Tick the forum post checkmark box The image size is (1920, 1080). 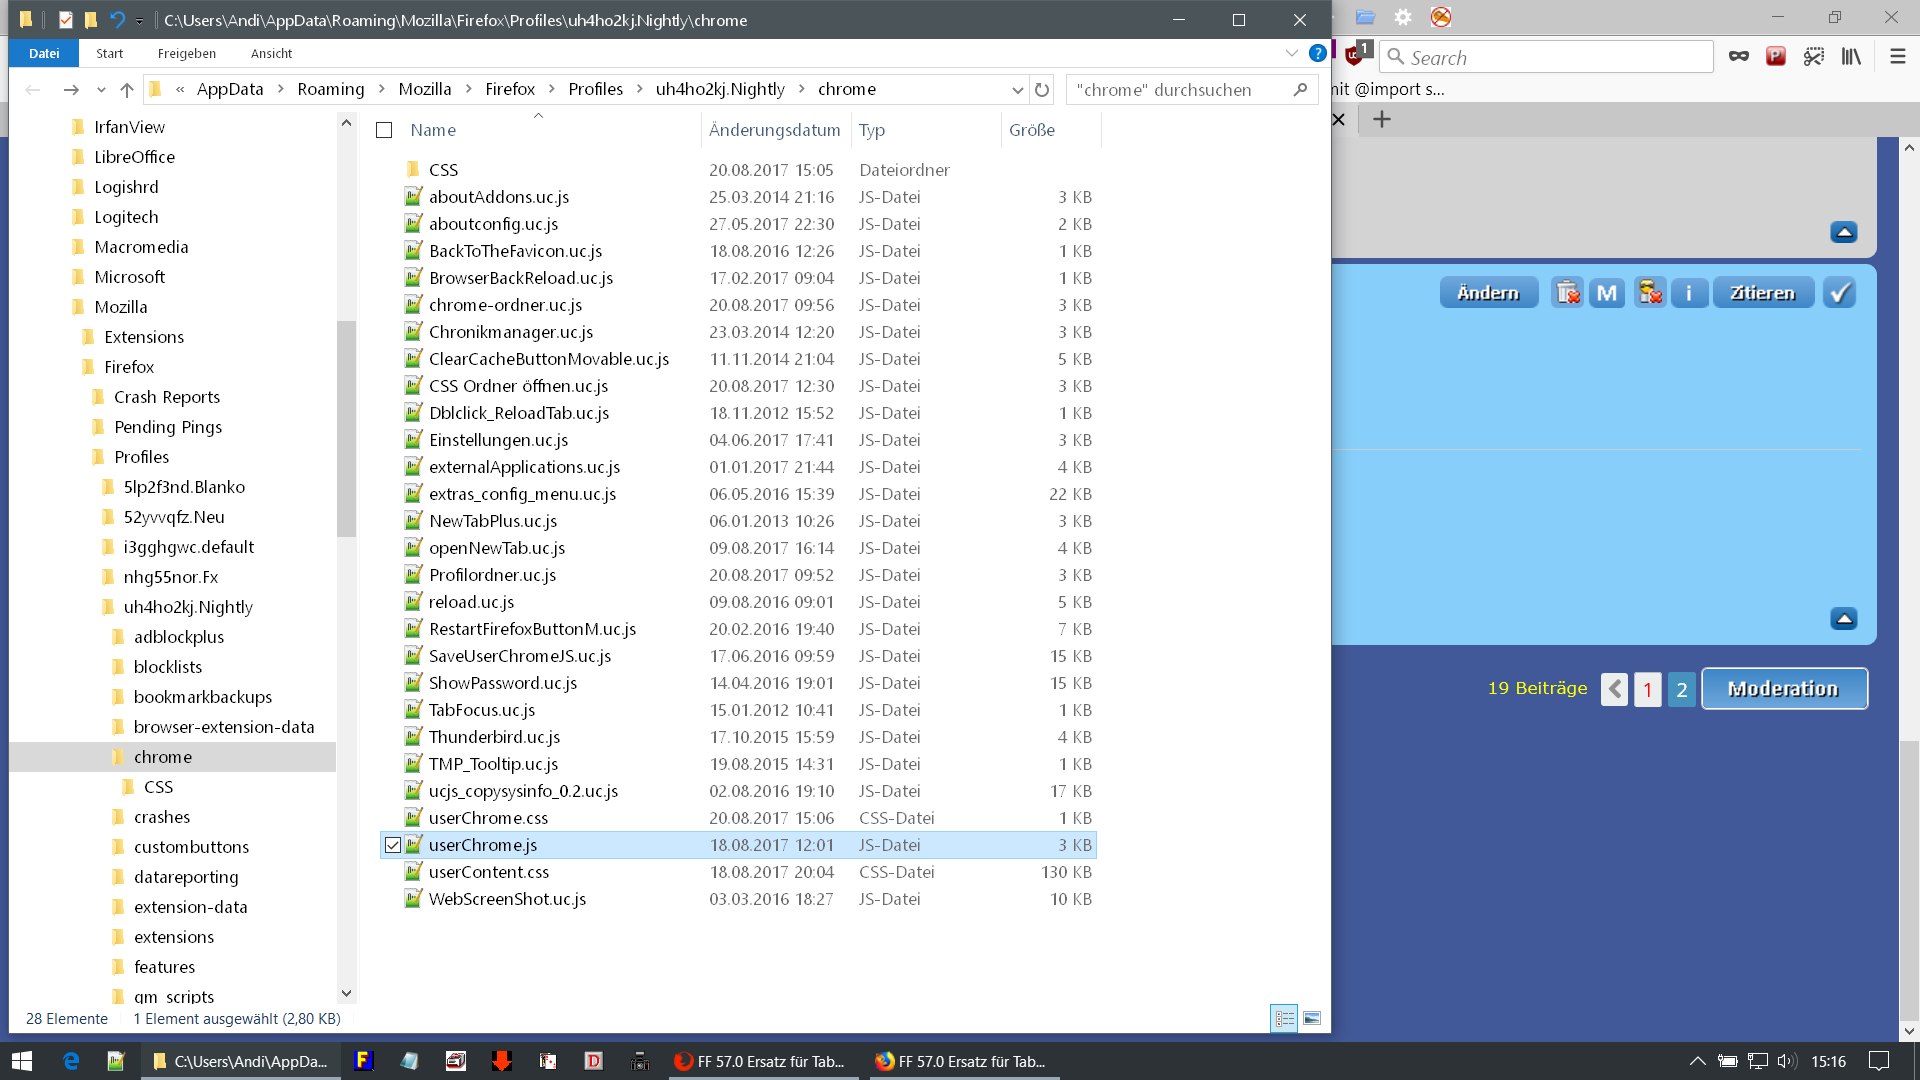coord(1839,293)
